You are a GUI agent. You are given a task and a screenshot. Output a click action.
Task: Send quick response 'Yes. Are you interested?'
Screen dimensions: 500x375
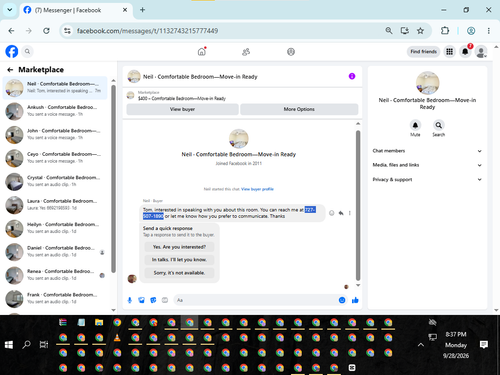(x=179, y=247)
